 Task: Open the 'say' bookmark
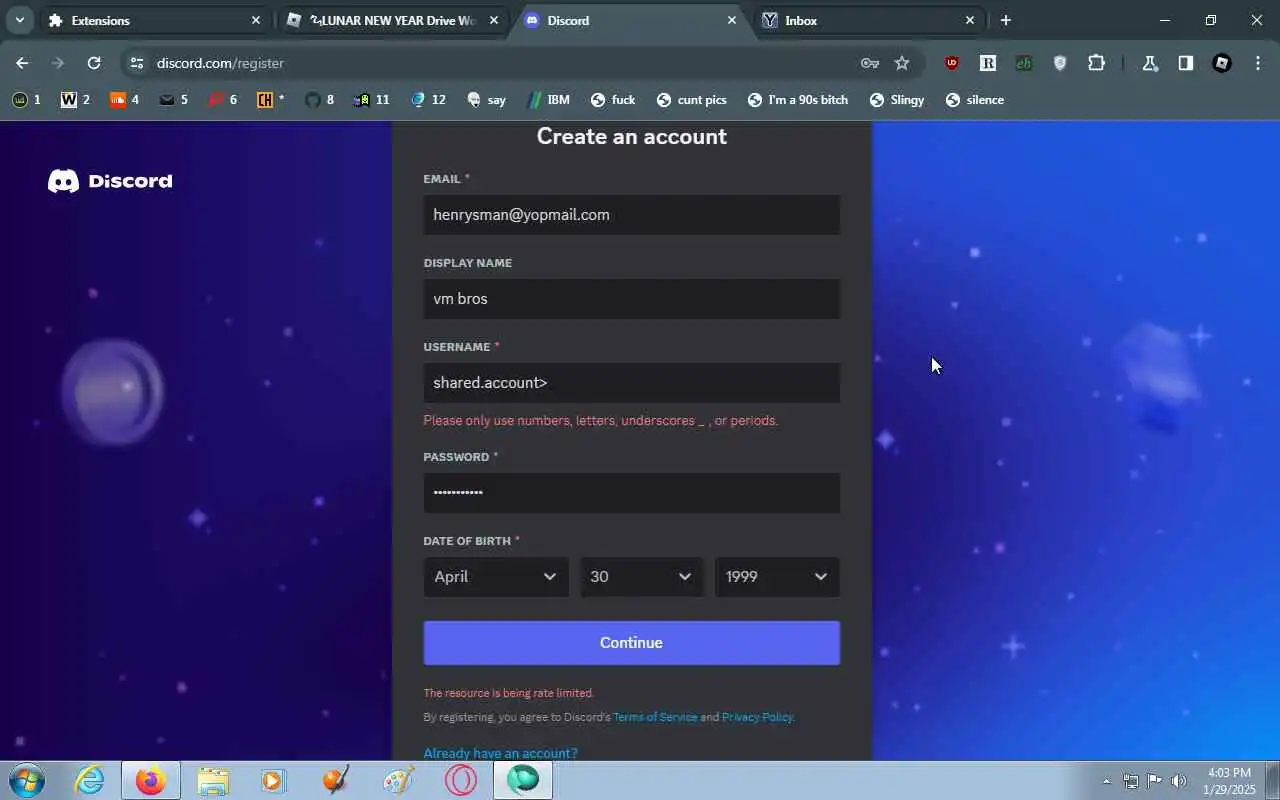point(486,100)
